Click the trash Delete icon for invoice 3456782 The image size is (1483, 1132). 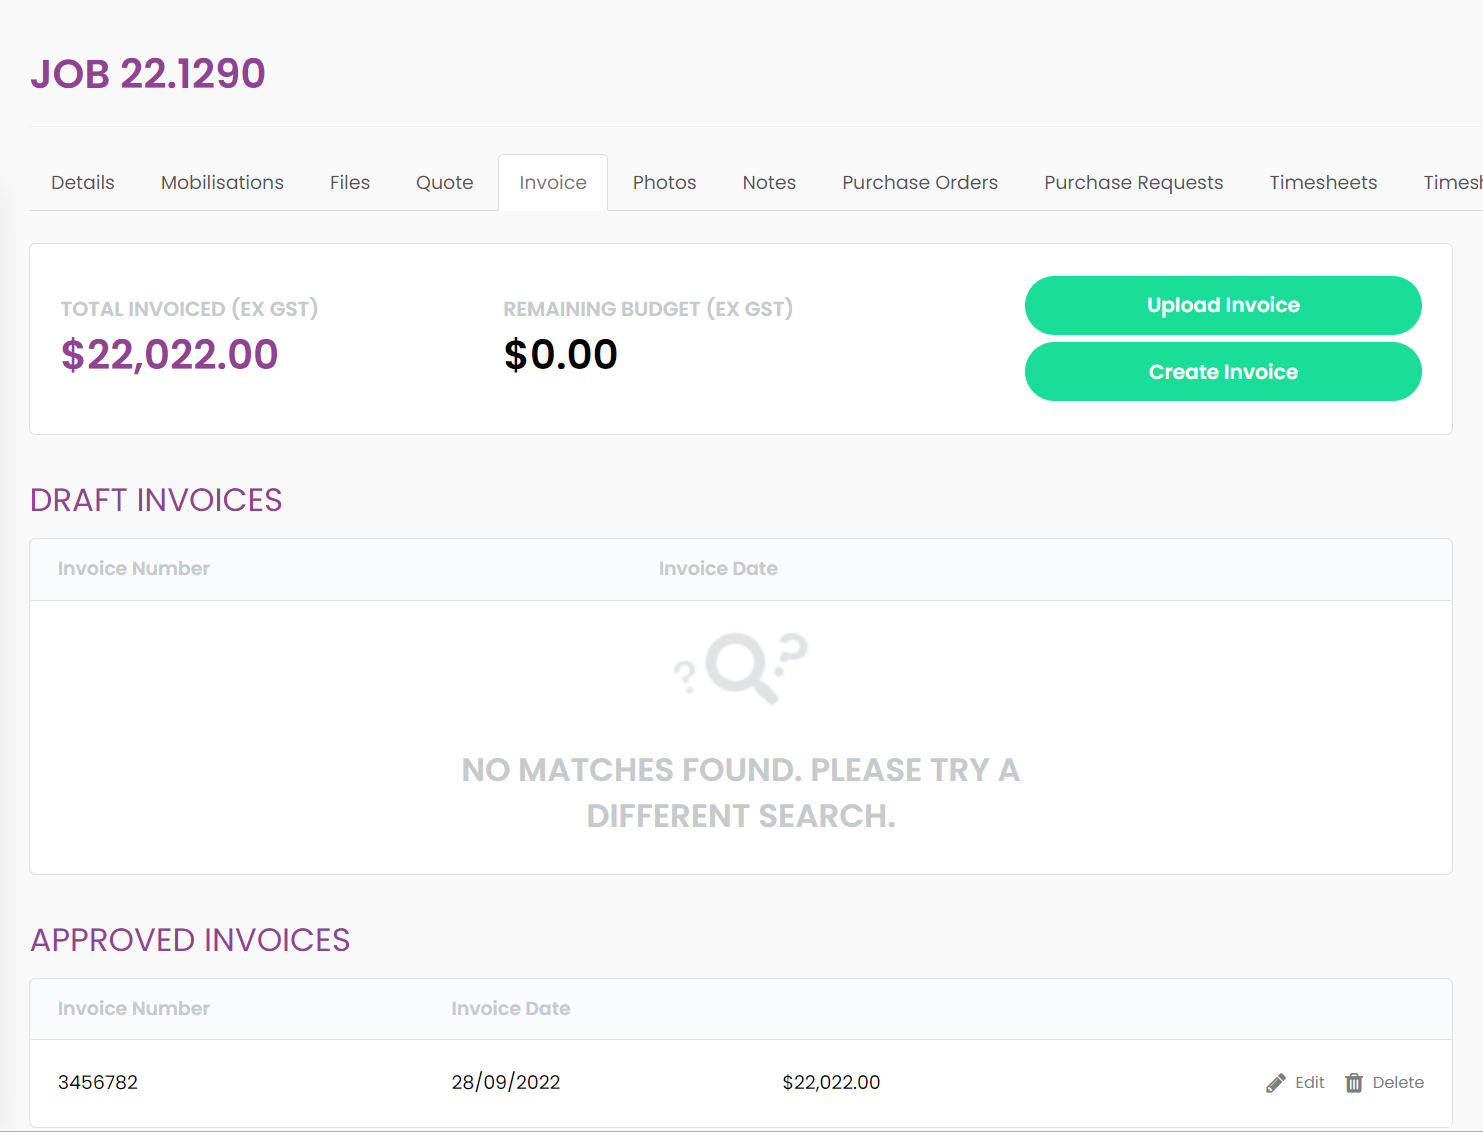1354,1083
